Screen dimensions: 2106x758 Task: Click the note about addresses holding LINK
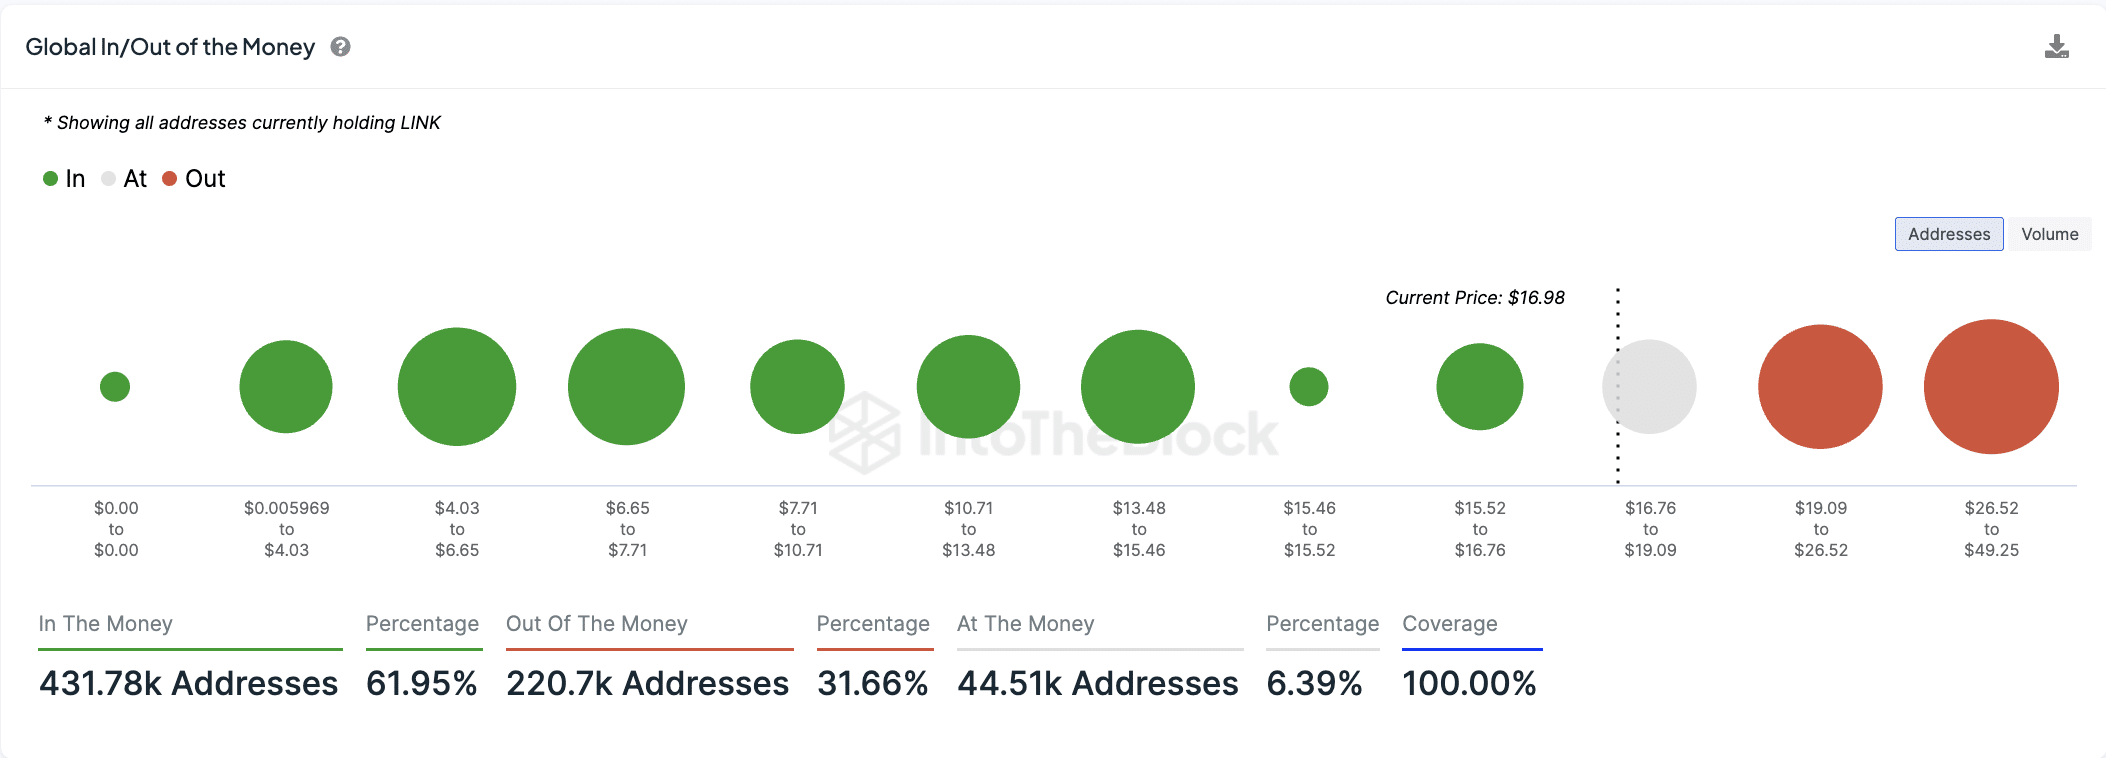pos(242,123)
